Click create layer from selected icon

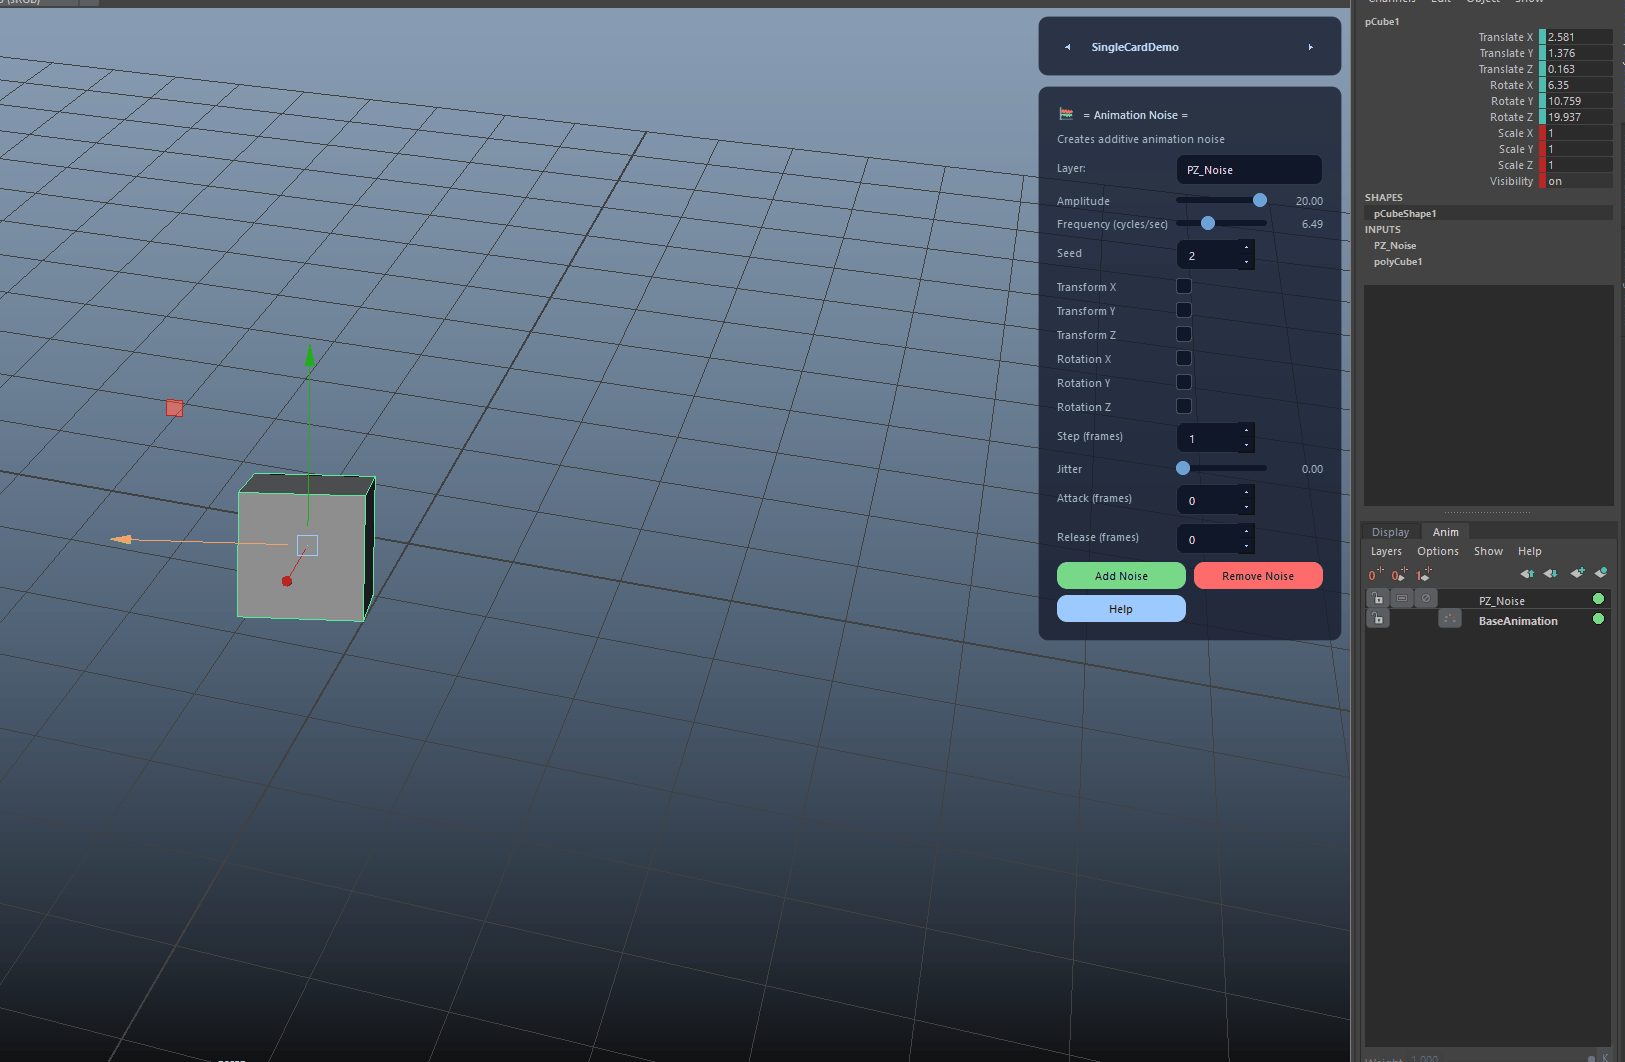pos(1601,574)
